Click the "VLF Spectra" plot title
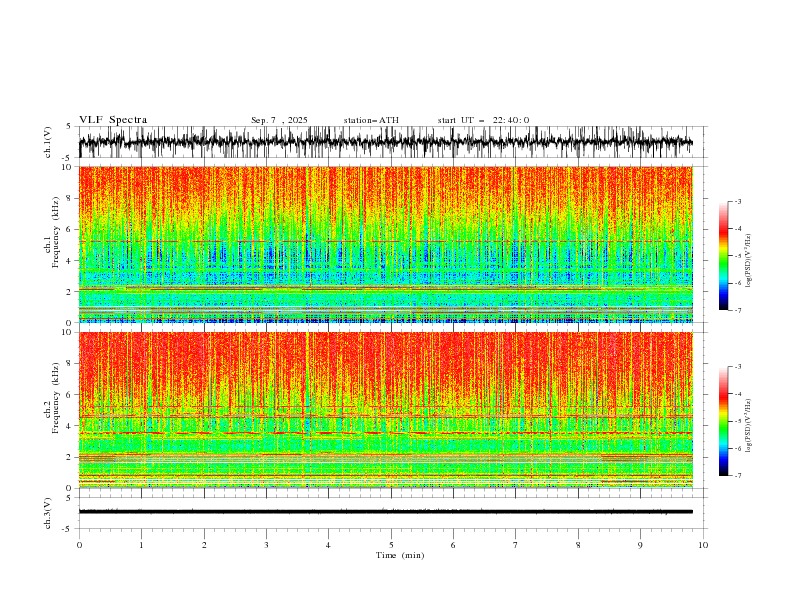The image size is (792, 612). [x=113, y=120]
